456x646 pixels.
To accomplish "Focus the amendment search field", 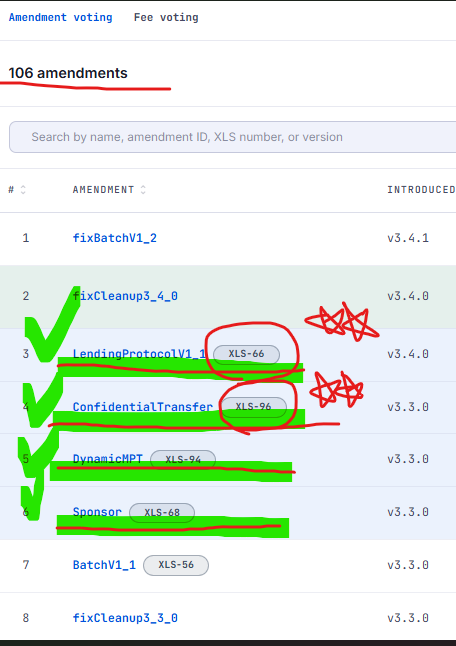I will 232,137.
